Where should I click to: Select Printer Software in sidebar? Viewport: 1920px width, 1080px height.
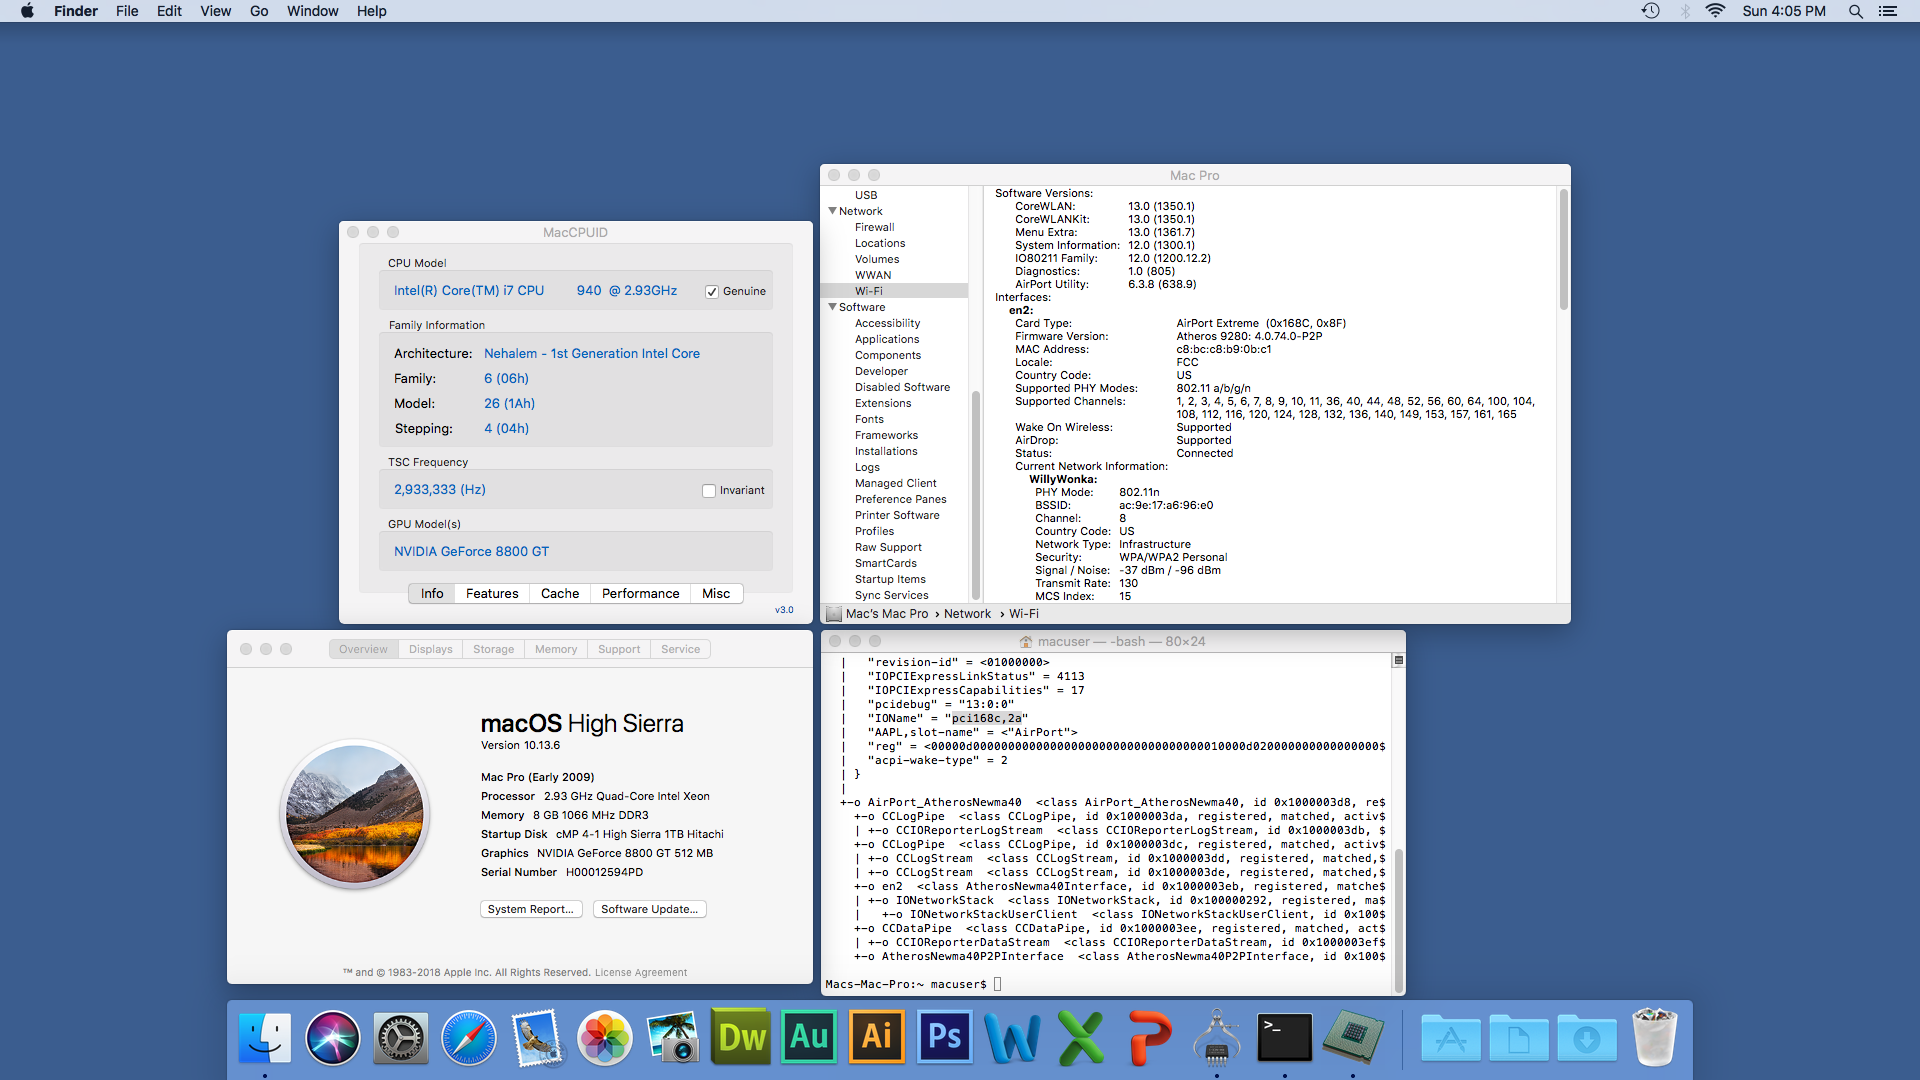897,515
